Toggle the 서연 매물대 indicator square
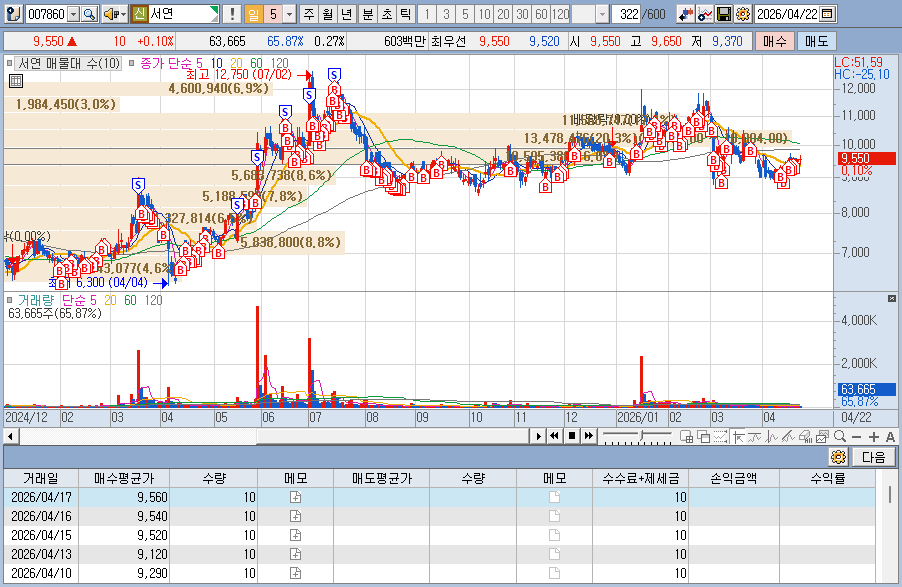 coord(9,63)
